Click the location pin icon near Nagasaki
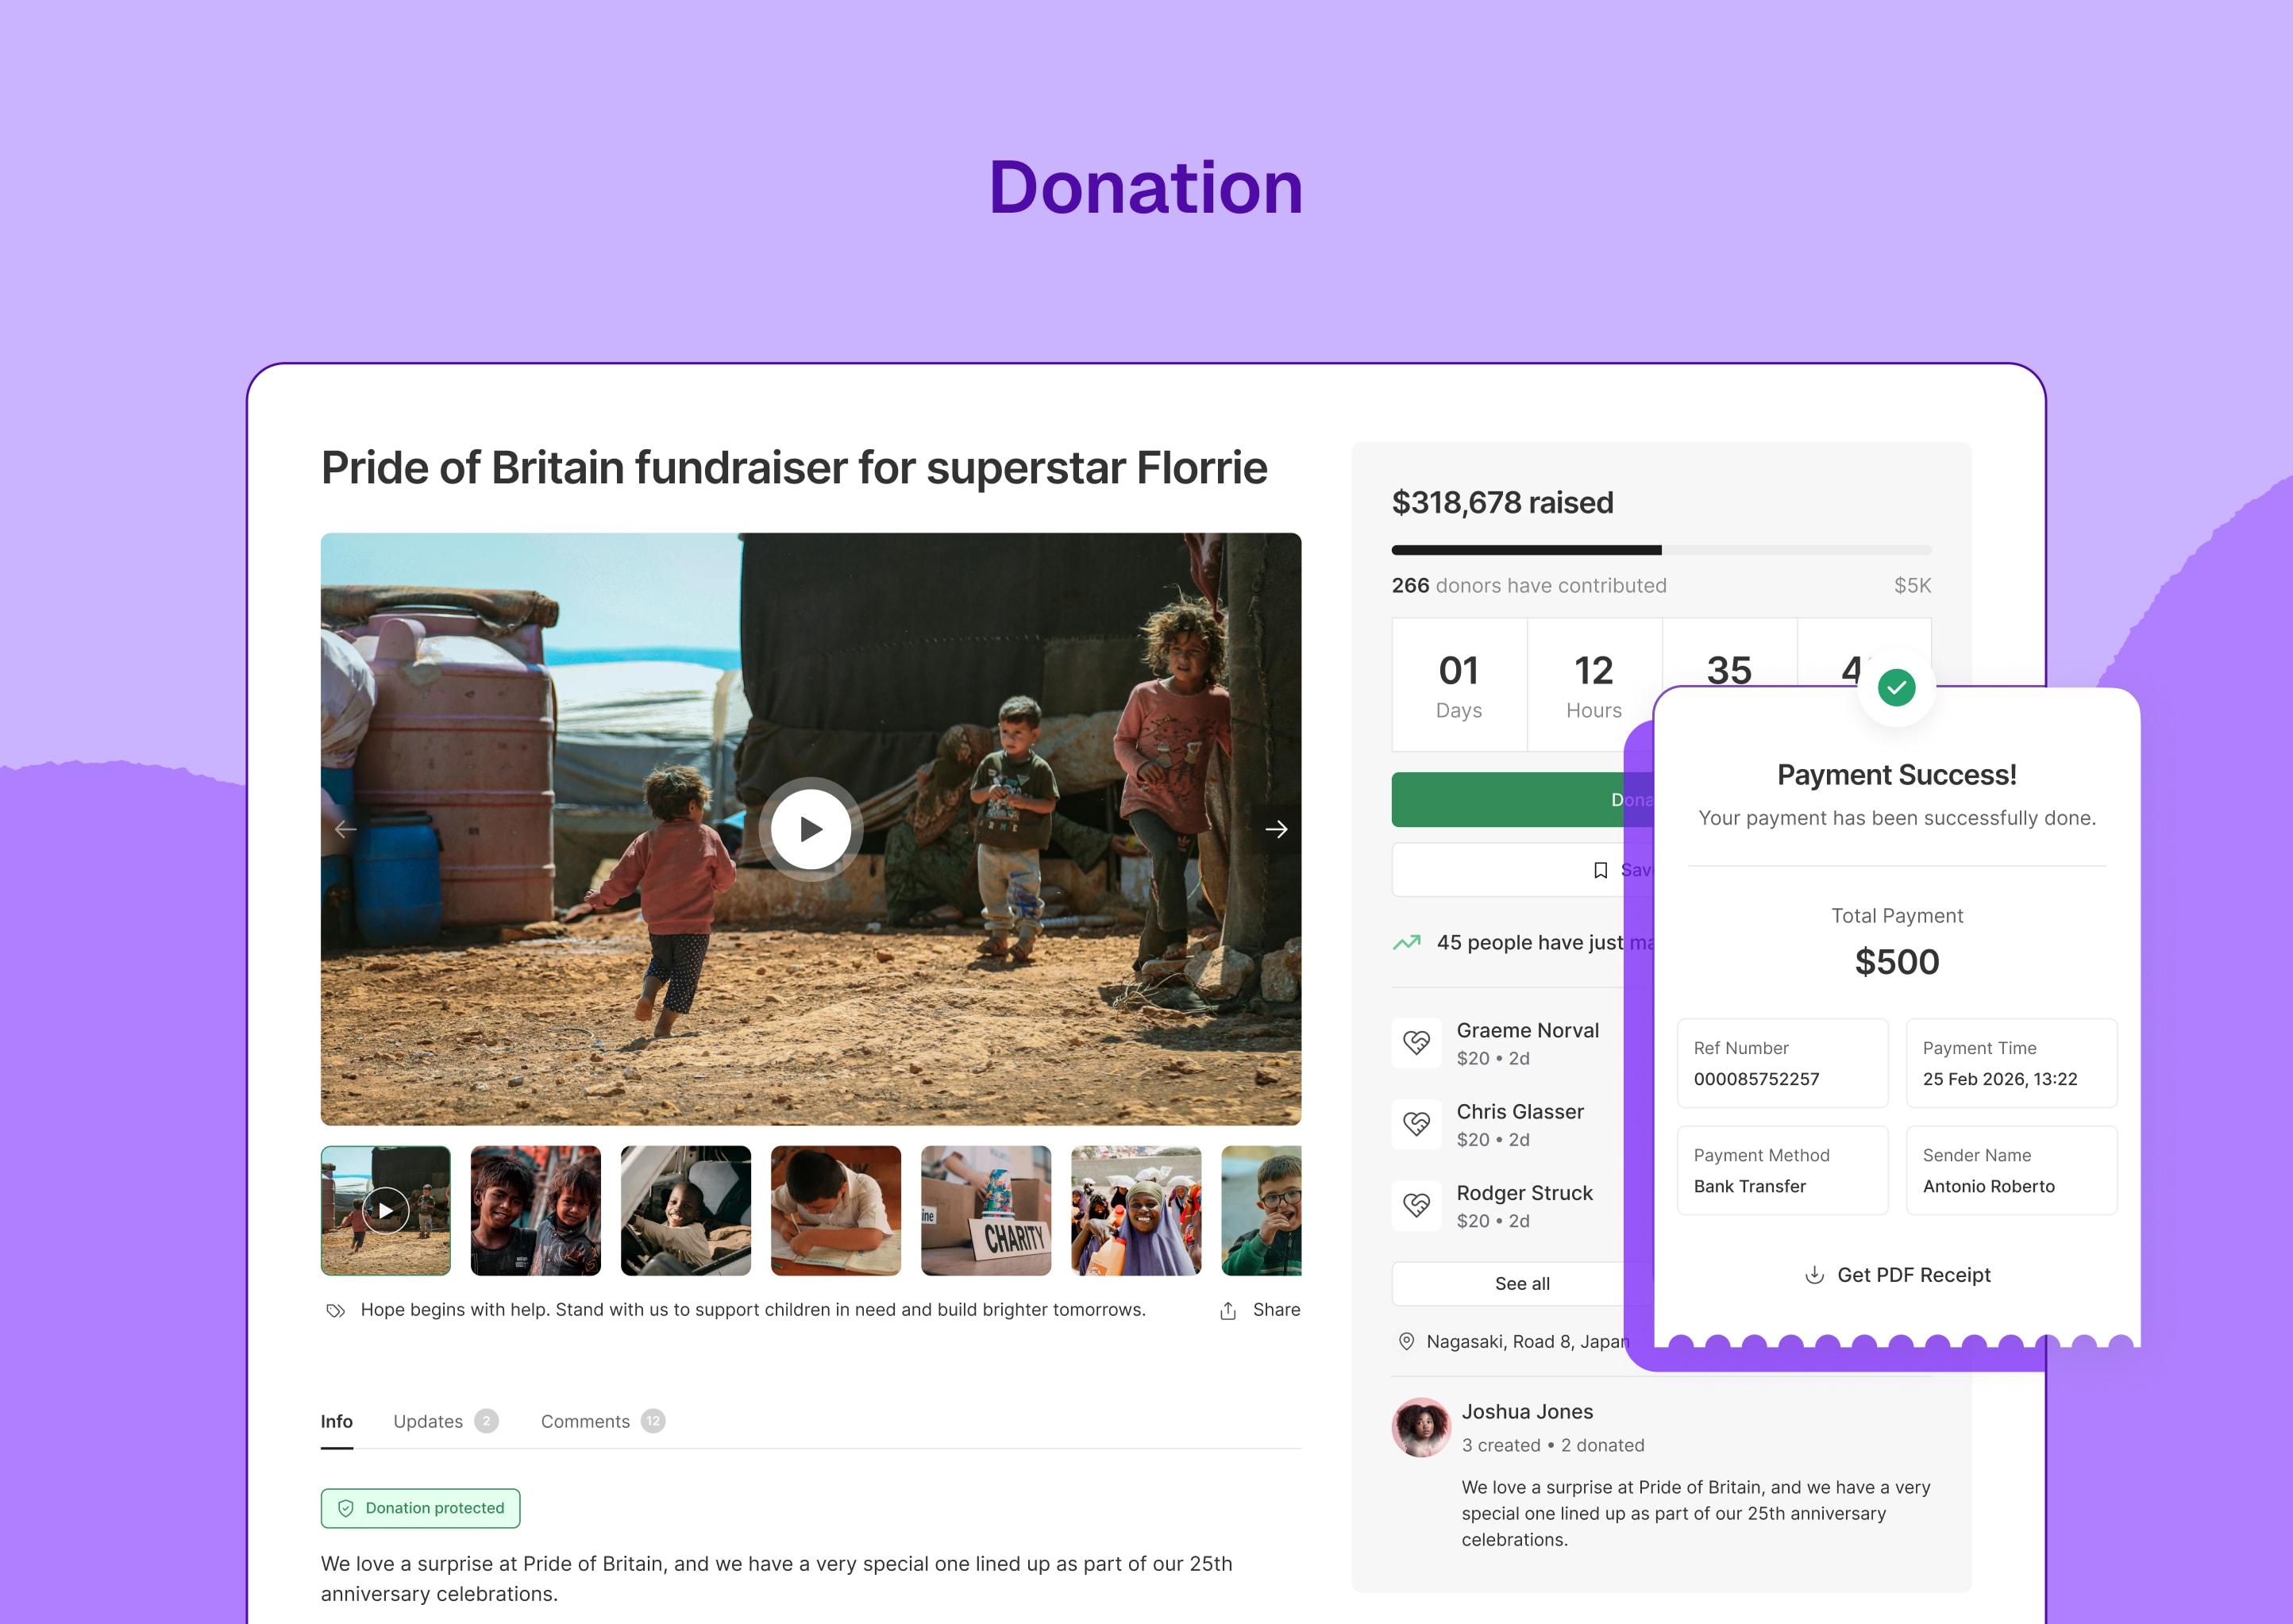This screenshot has width=2293, height=1624. [1406, 1342]
